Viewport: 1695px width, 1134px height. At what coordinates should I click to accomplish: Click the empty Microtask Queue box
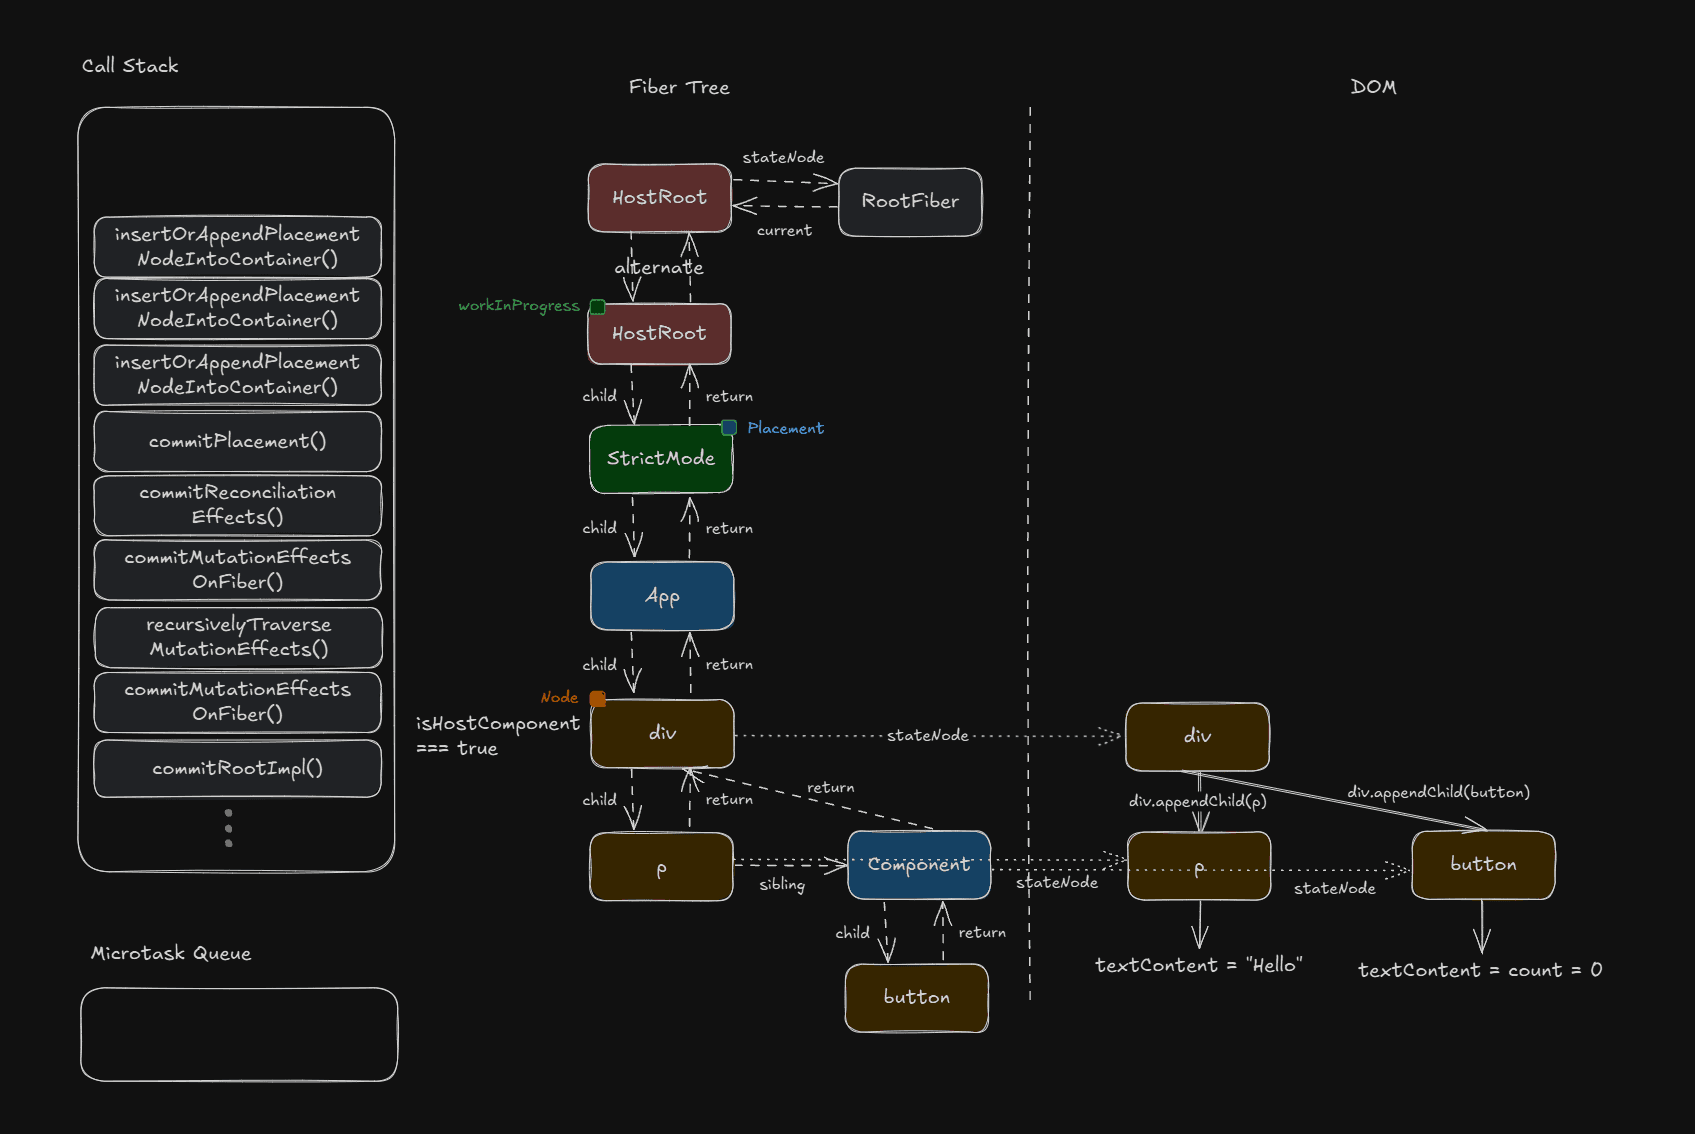[239, 1035]
